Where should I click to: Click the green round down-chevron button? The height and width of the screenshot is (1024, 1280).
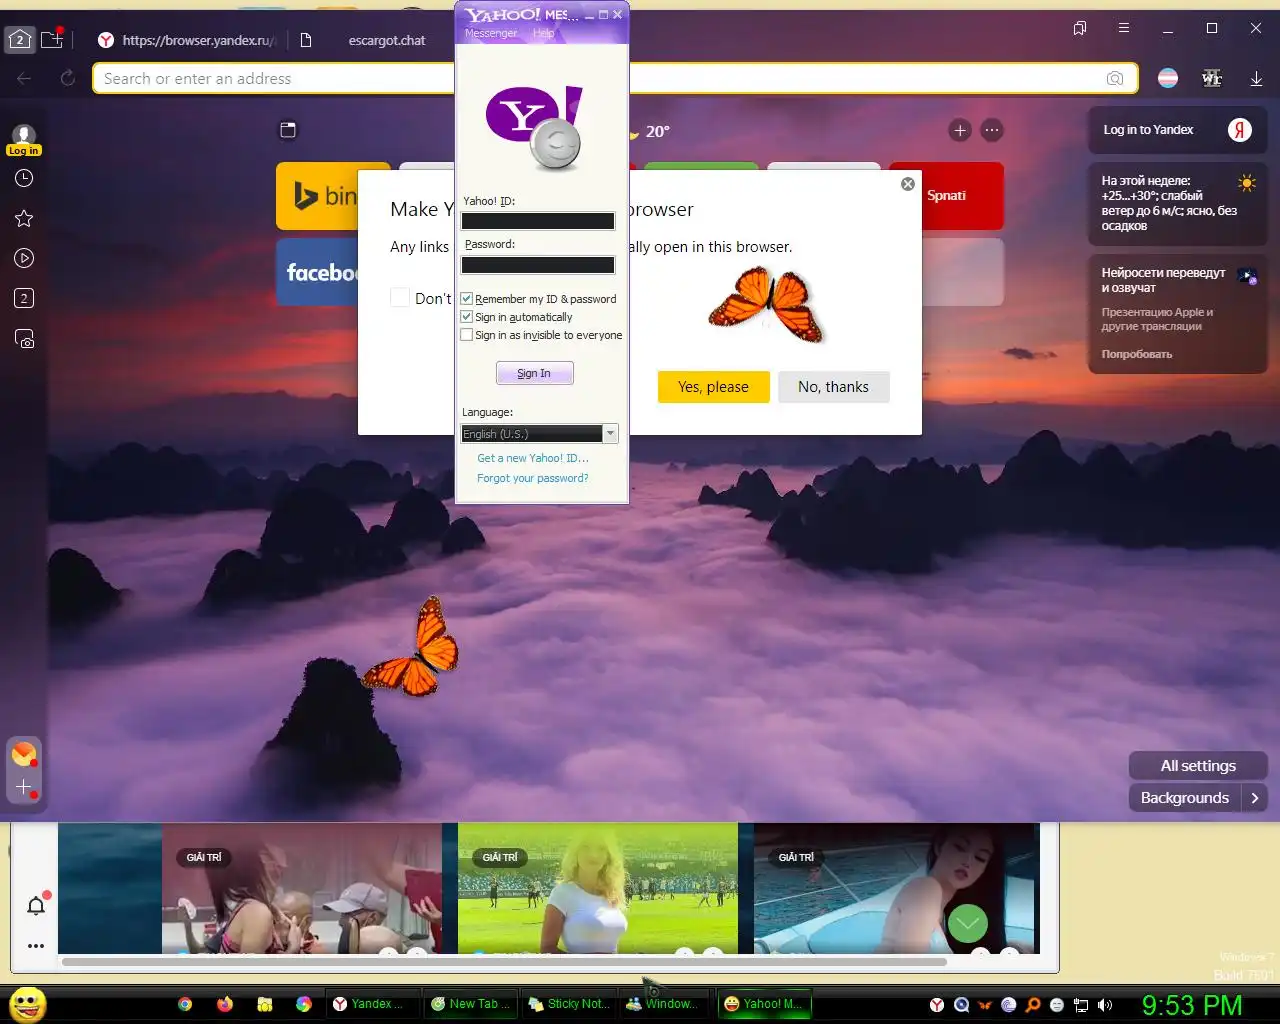click(x=967, y=923)
